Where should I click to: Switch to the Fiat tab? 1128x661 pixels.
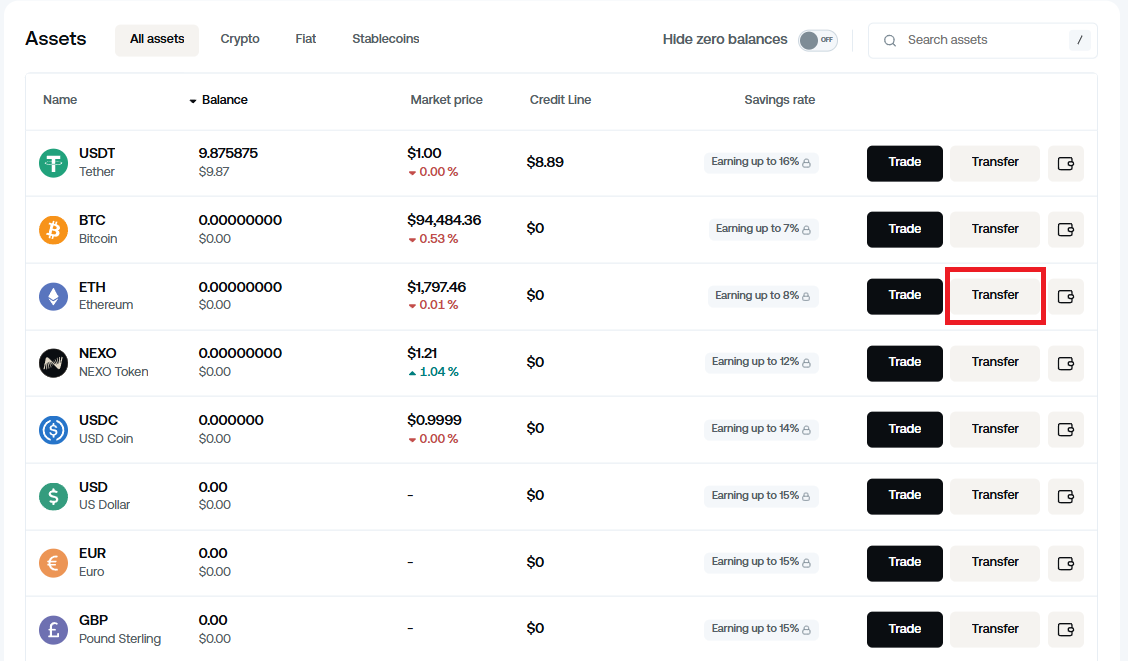pyautogui.click(x=306, y=39)
